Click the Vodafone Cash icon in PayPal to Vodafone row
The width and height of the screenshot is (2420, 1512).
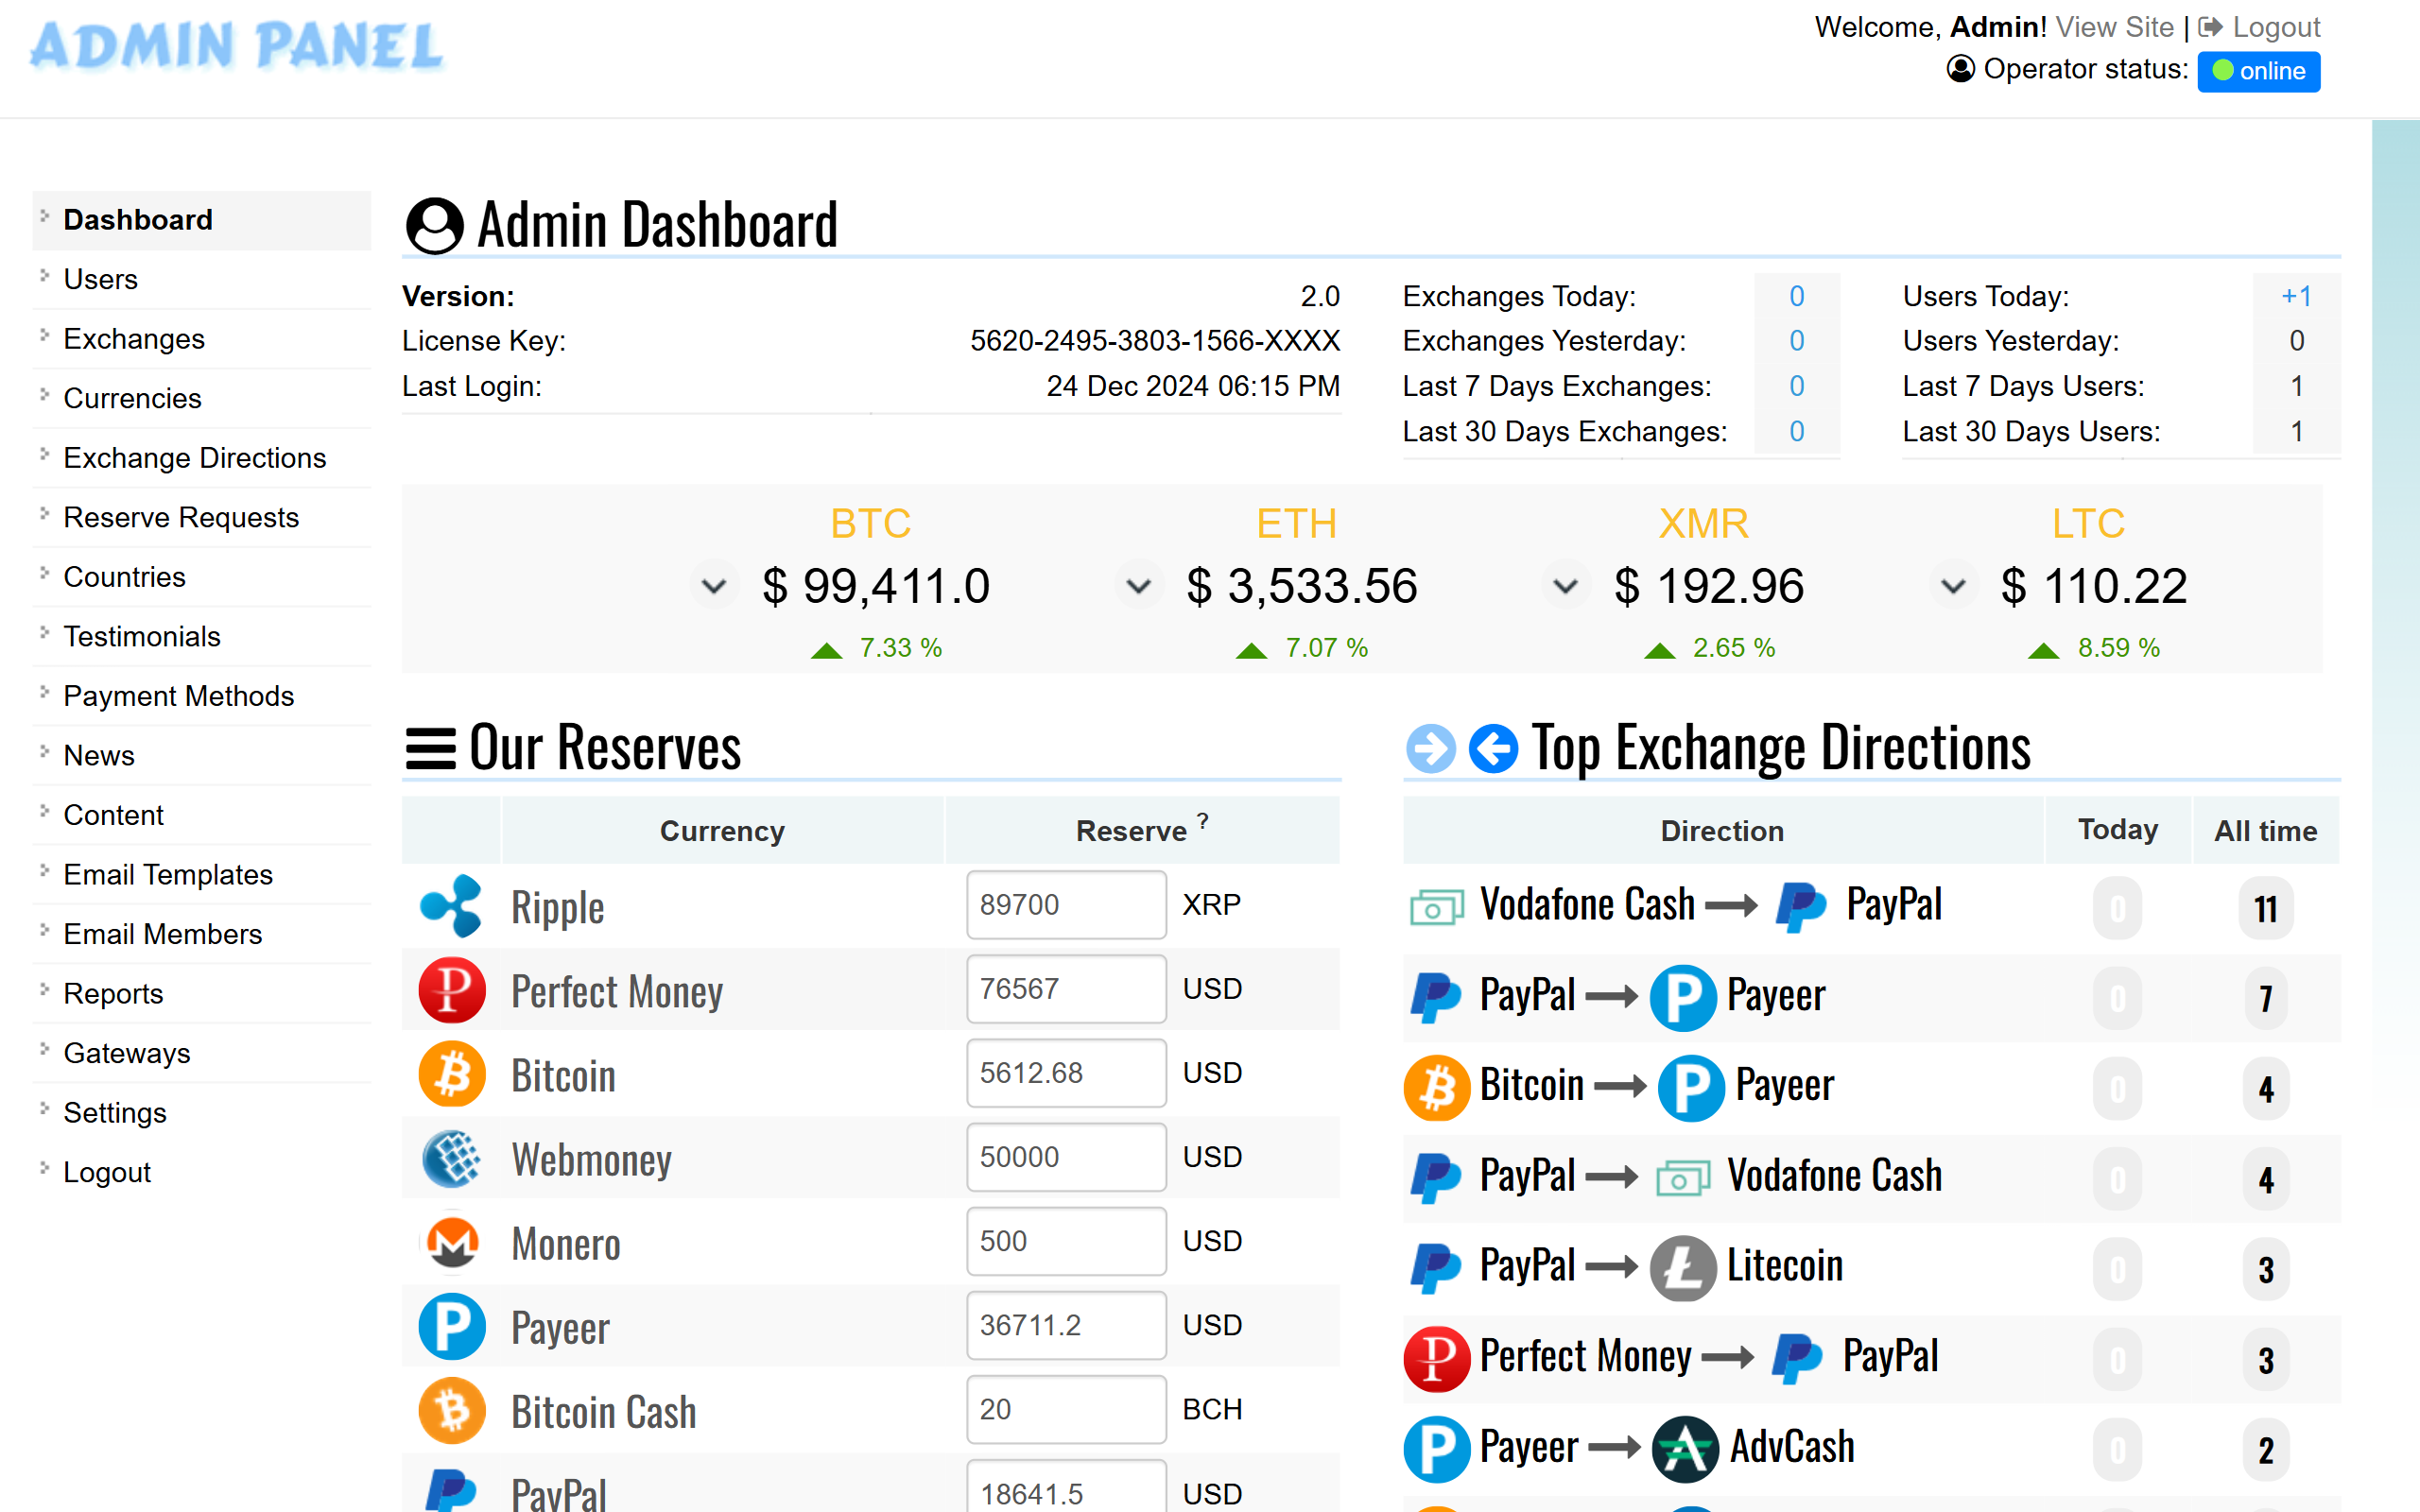pyautogui.click(x=1684, y=1178)
